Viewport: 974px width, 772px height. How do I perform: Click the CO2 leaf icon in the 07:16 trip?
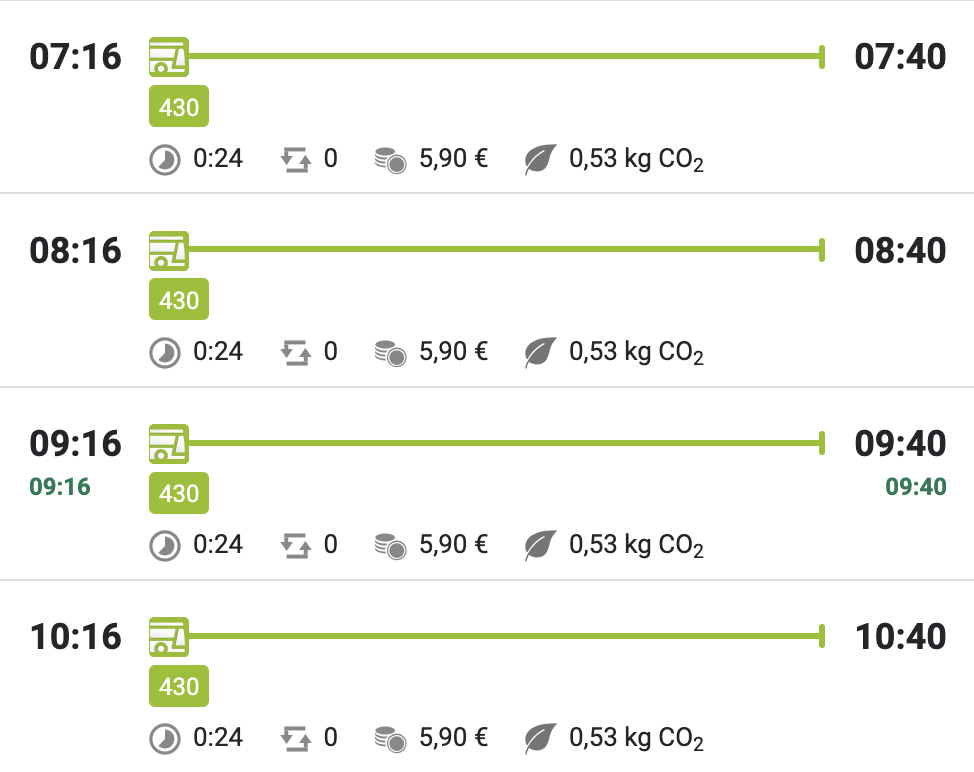[x=540, y=159]
